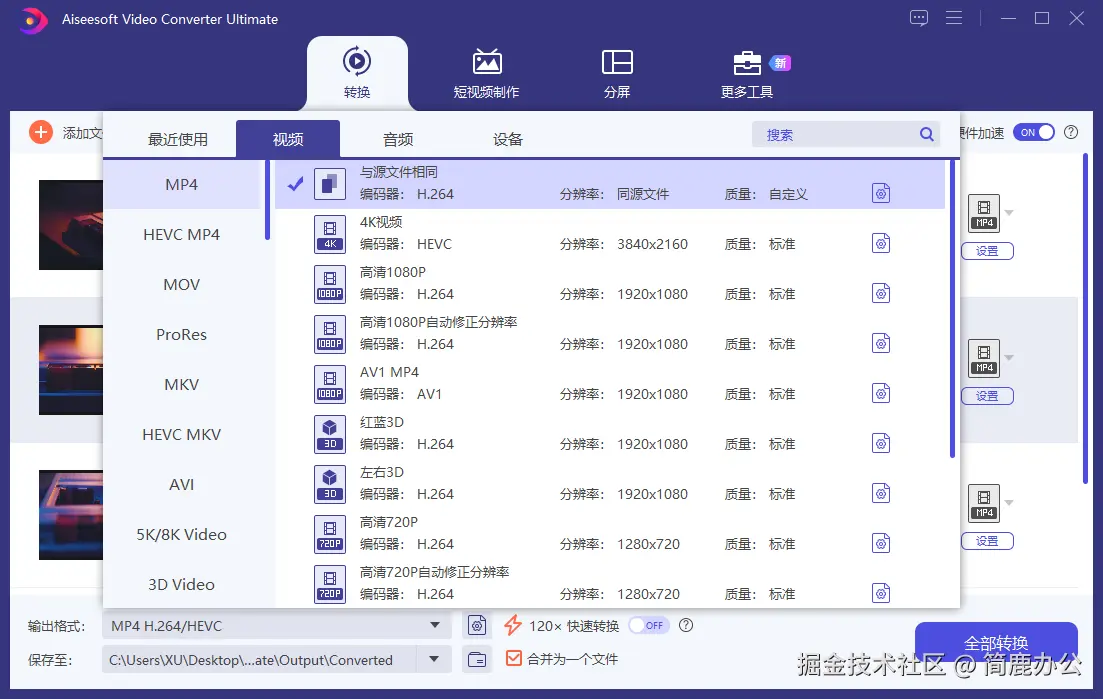Expand the 保存至 save path dropdown

coord(434,659)
